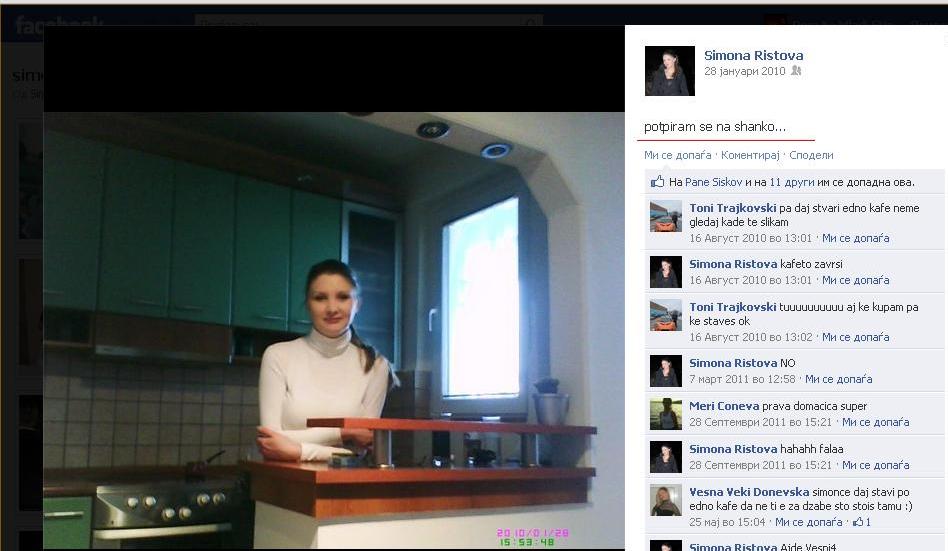Open Simona Ristova's name link in post header

753,55
